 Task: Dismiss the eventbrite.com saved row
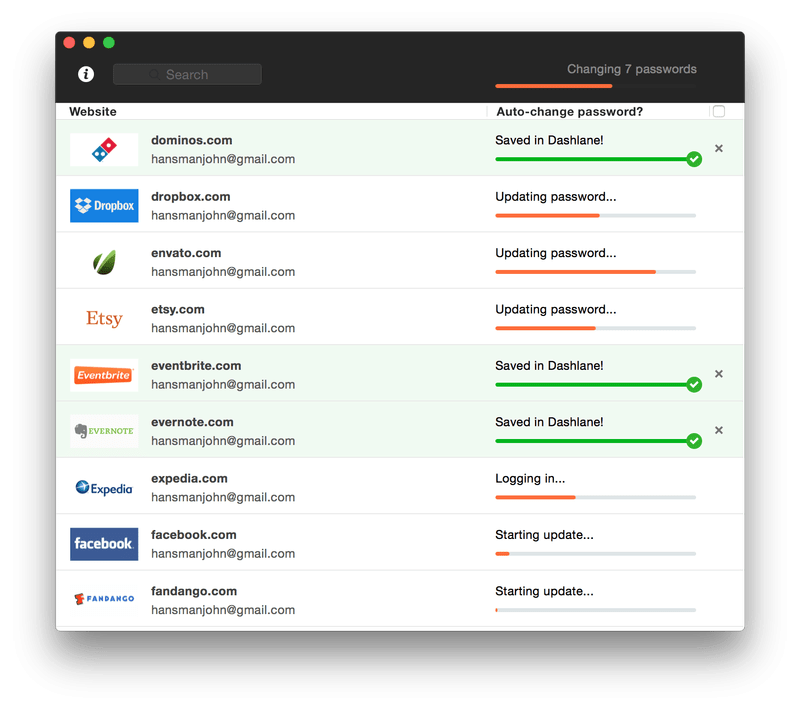[719, 374]
